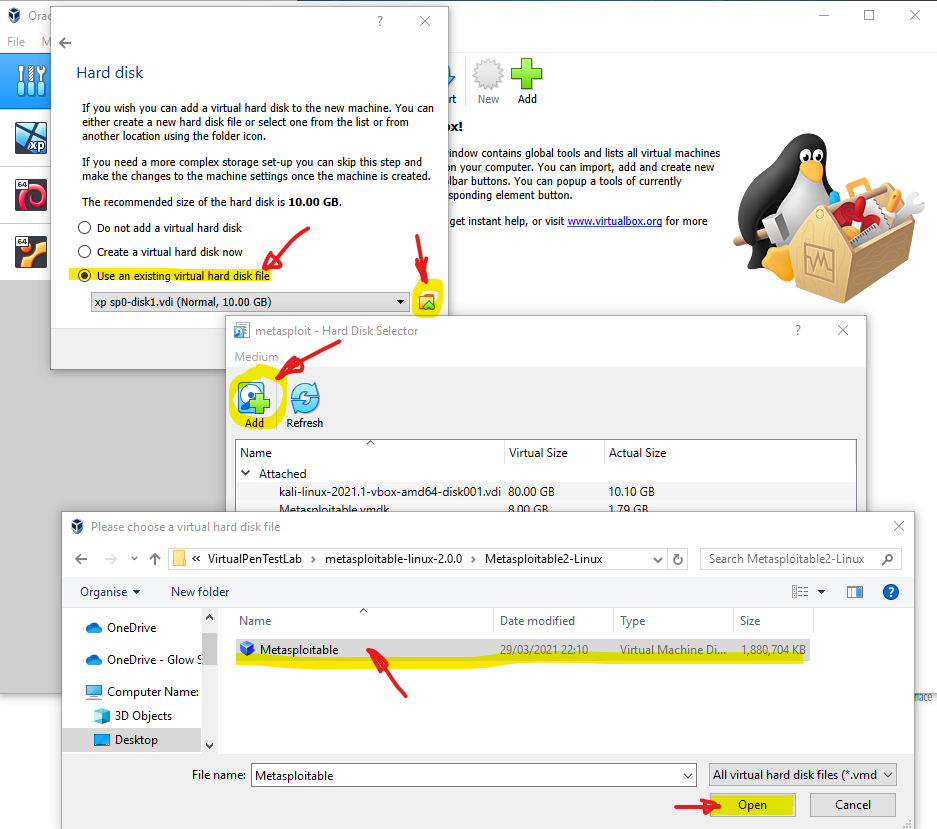Click the green Add toolbar icon in VirtualBox Manager
The height and width of the screenshot is (829, 937).
pyautogui.click(x=526, y=82)
